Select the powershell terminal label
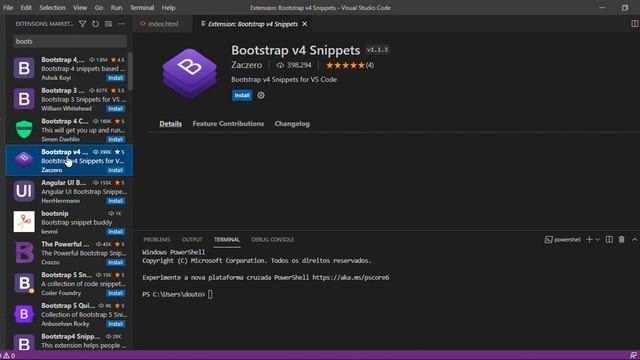 (x=562, y=240)
